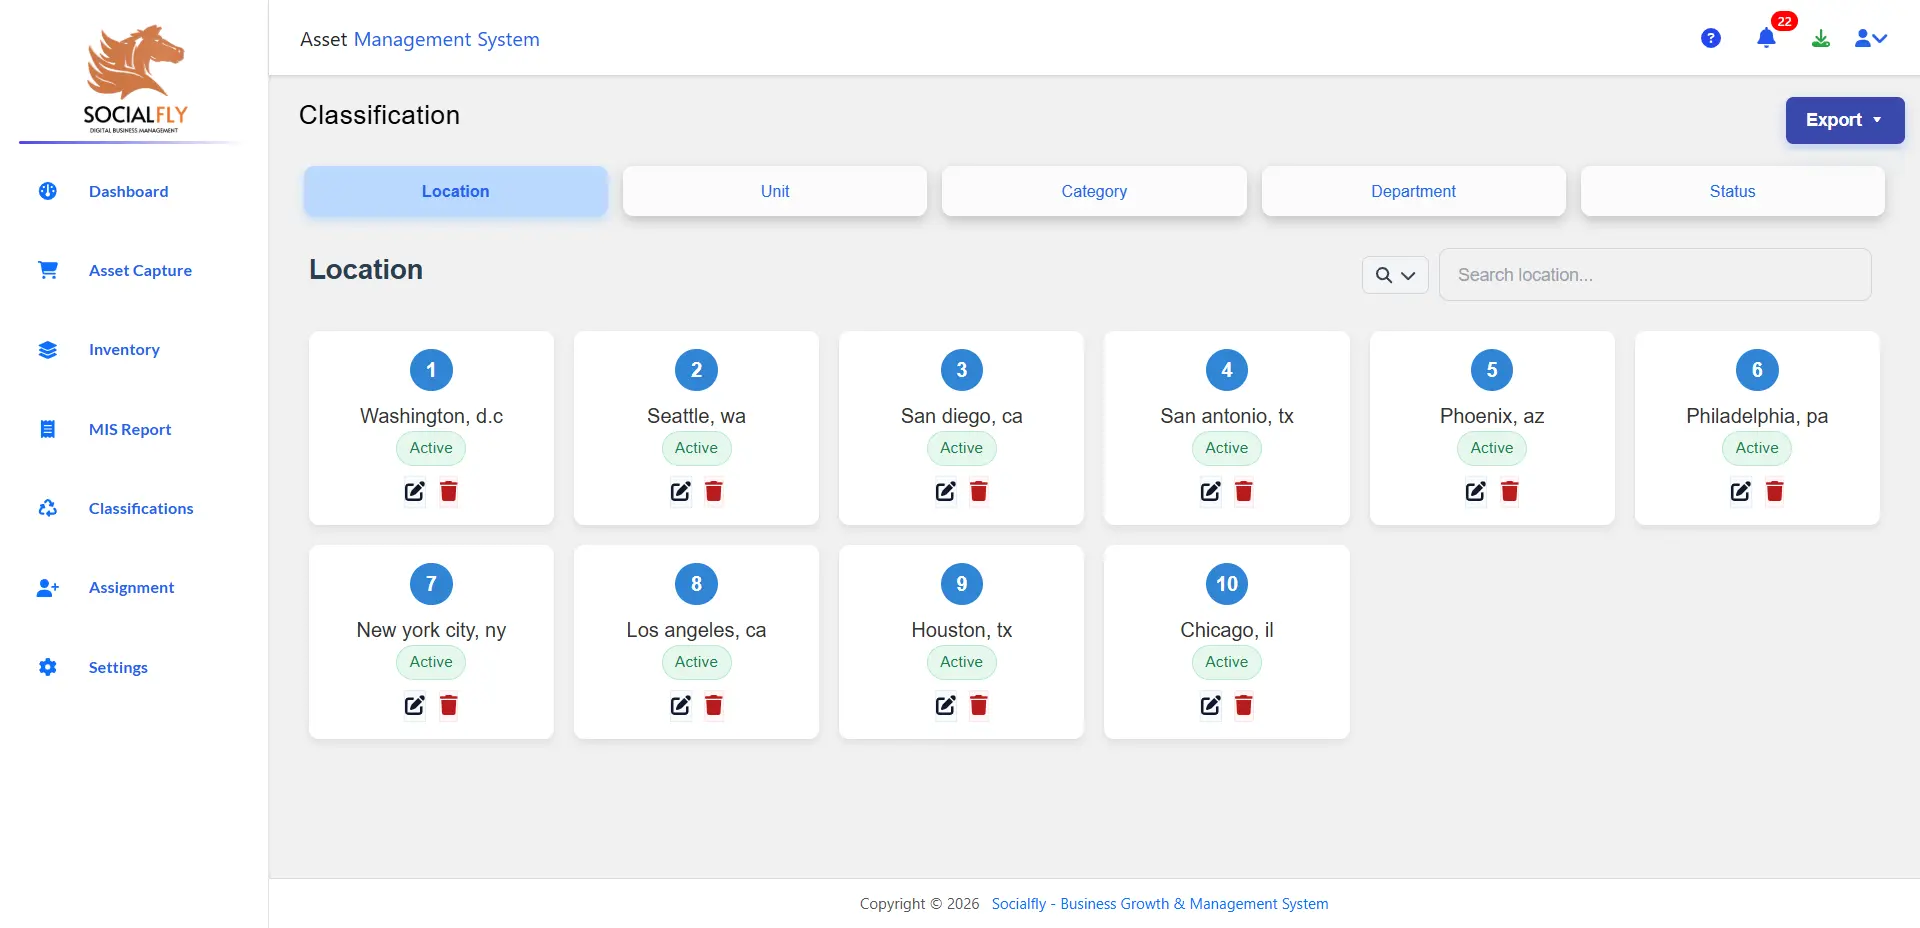The width and height of the screenshot is (1920, 928).
Task: Open the Export dropdown
Action: 1844,120
